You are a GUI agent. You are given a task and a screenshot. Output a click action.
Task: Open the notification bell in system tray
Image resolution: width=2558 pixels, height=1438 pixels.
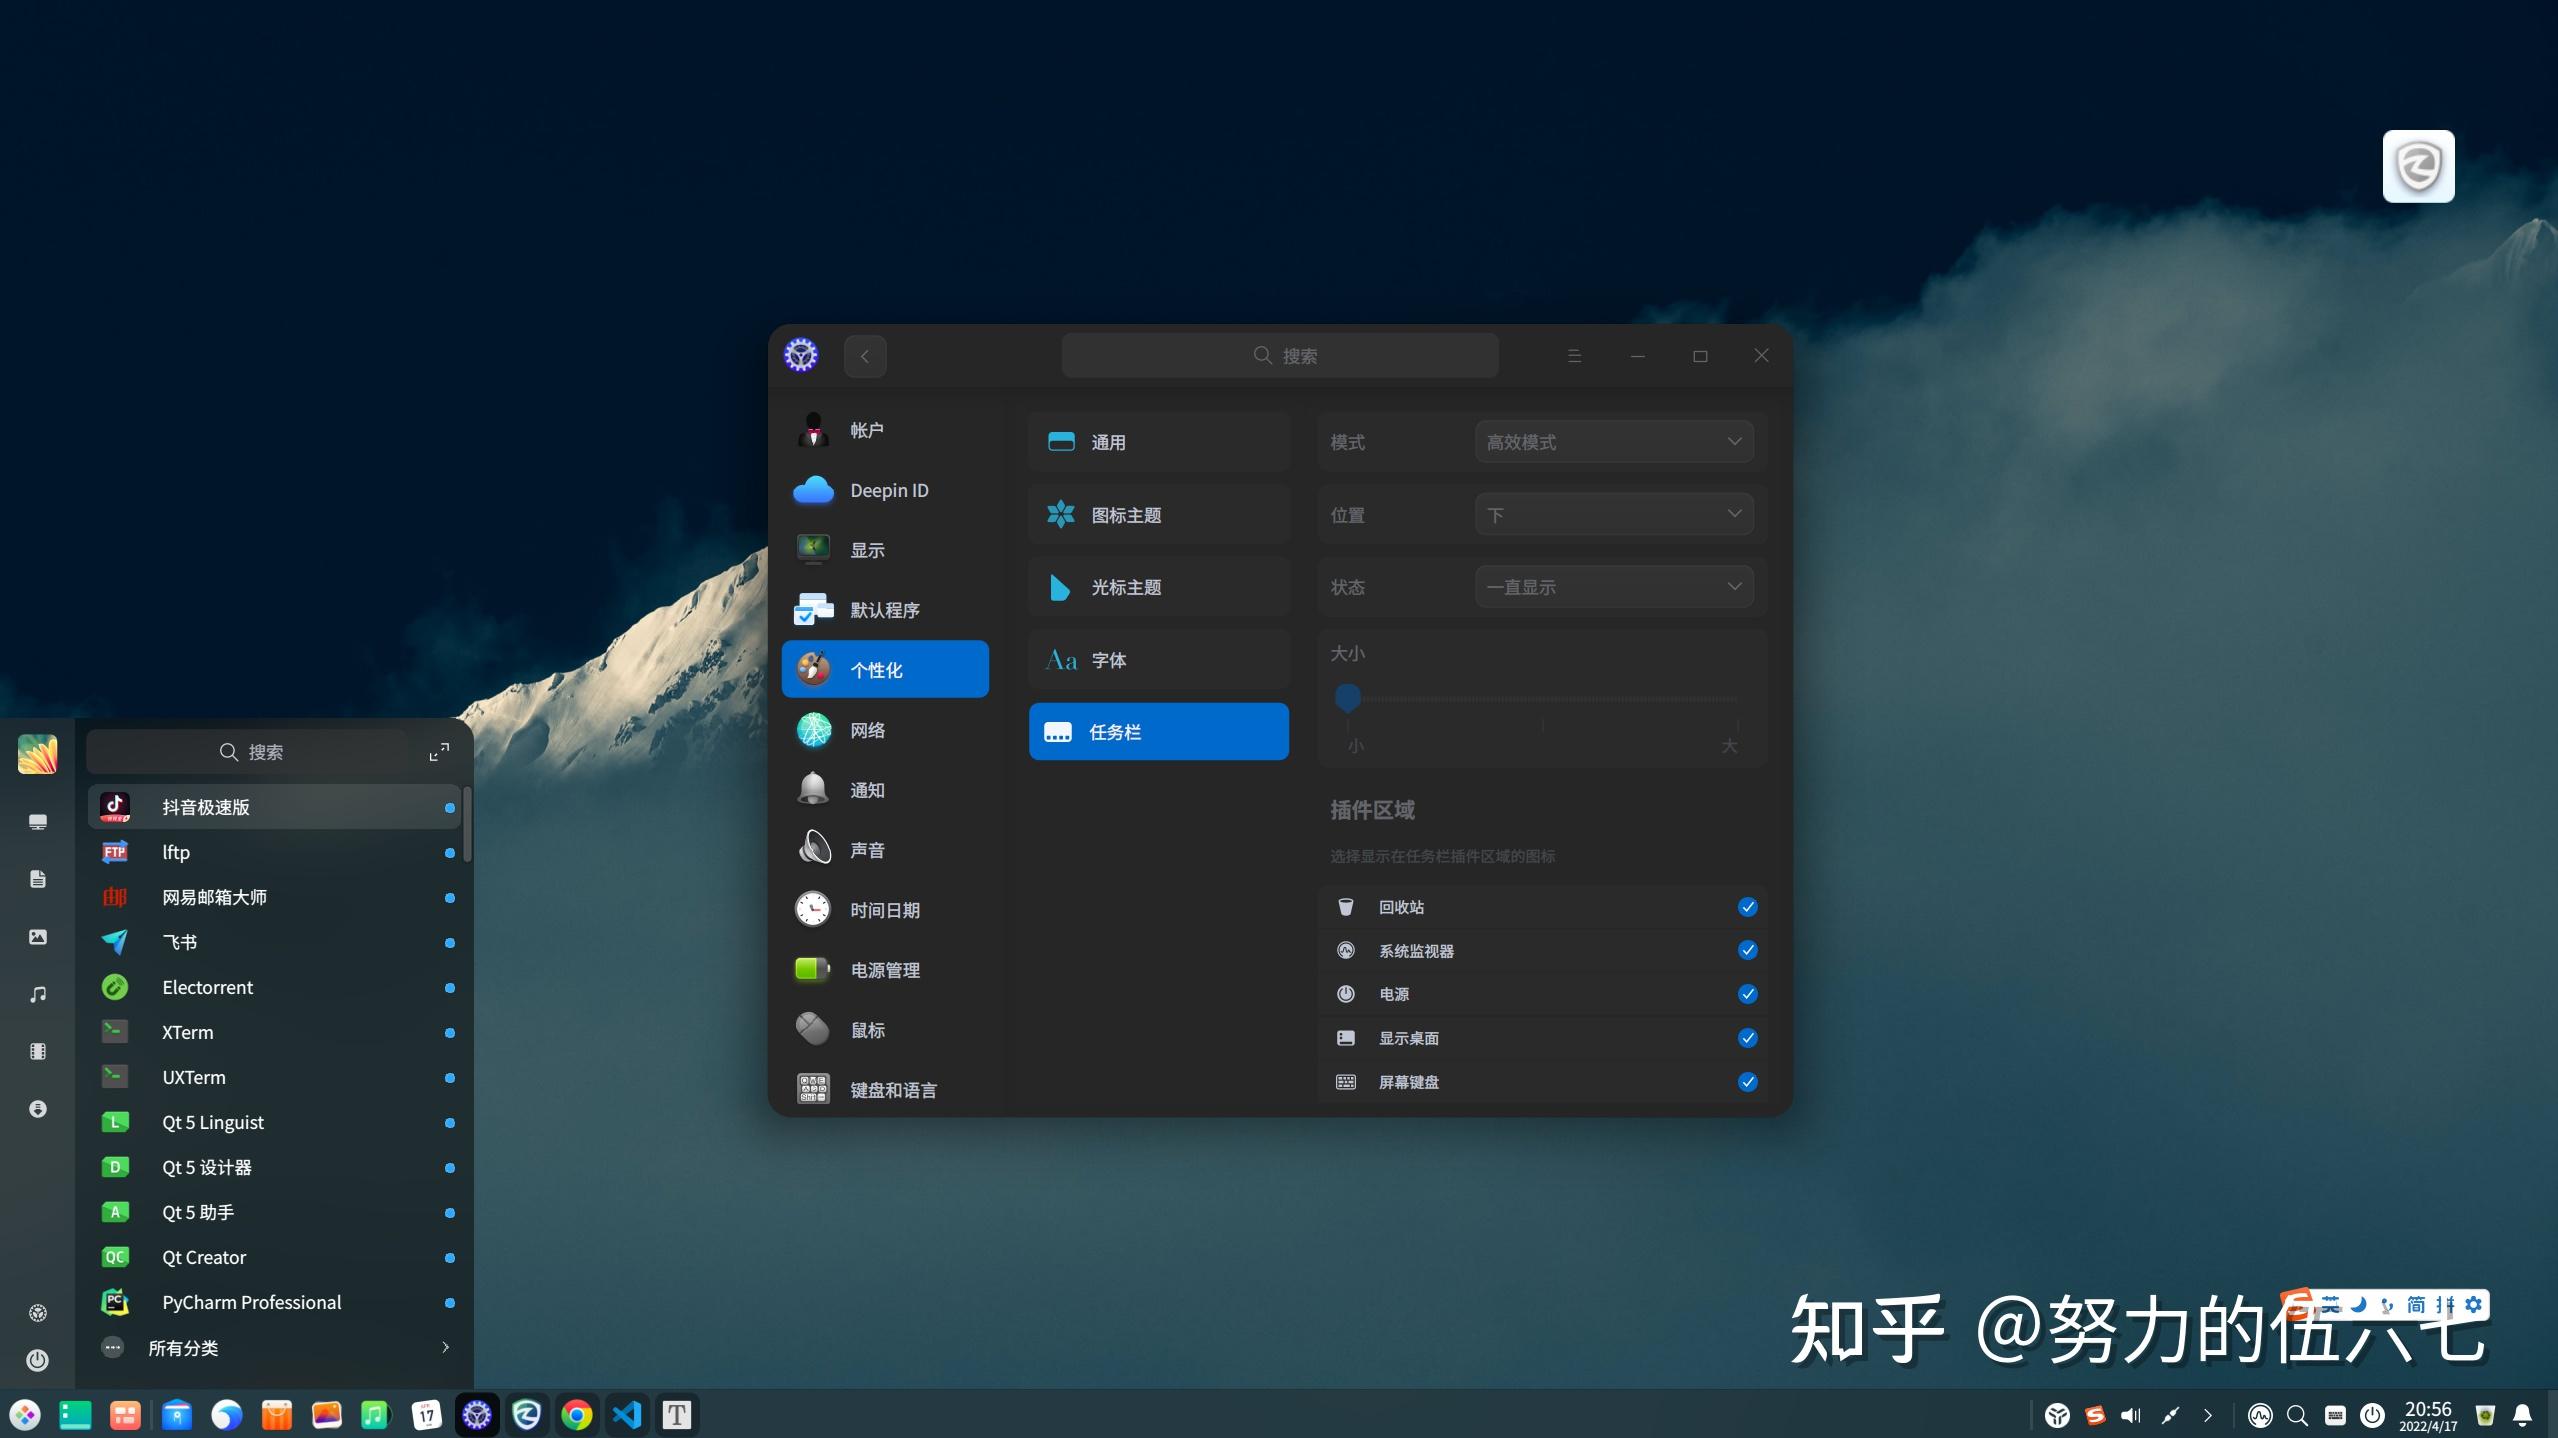[2522, 1415]
